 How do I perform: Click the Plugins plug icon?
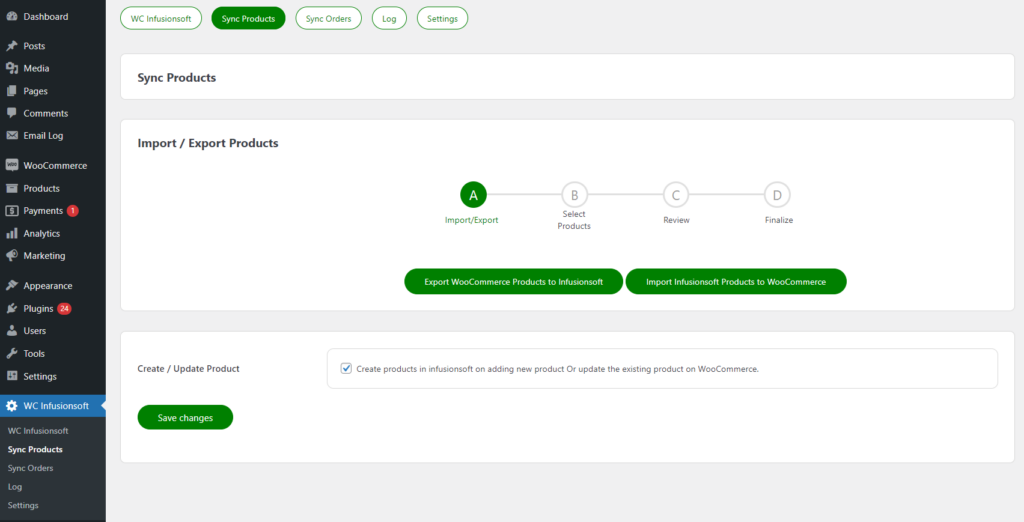coord(12,308)
